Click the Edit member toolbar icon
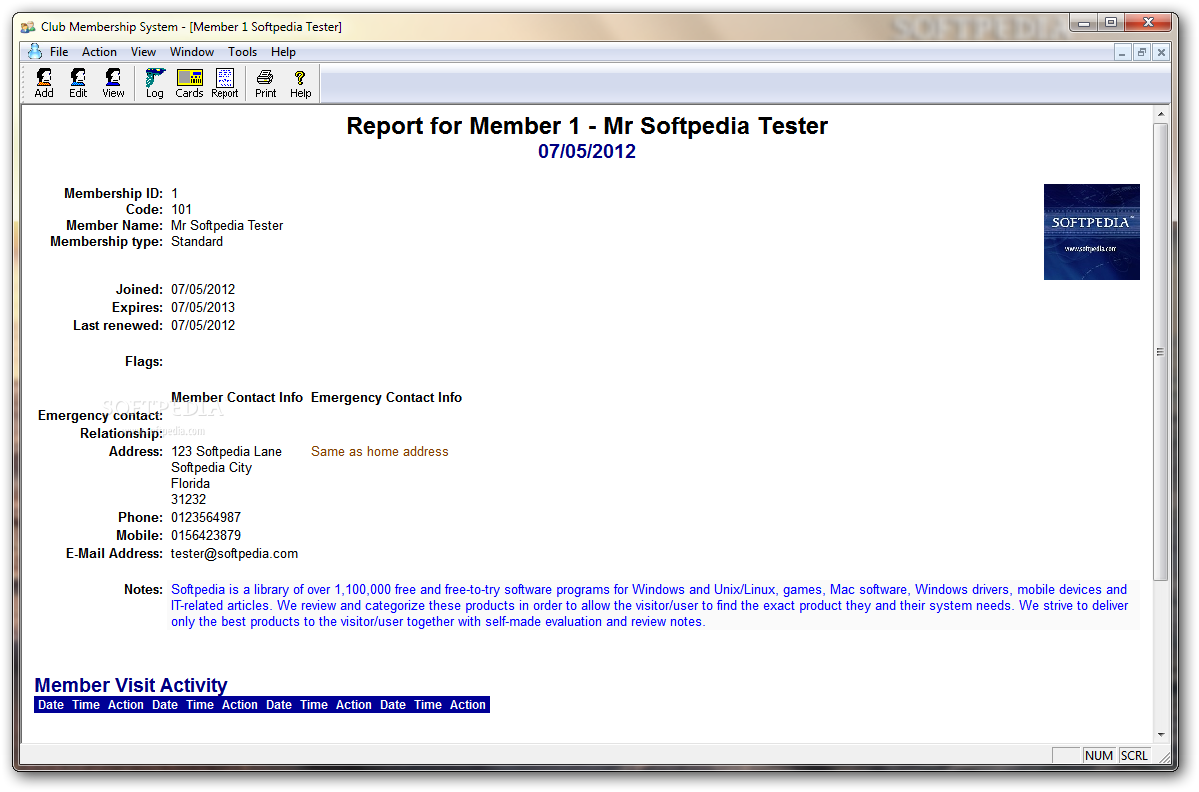 pyautogui.click(x=78, y=83)
